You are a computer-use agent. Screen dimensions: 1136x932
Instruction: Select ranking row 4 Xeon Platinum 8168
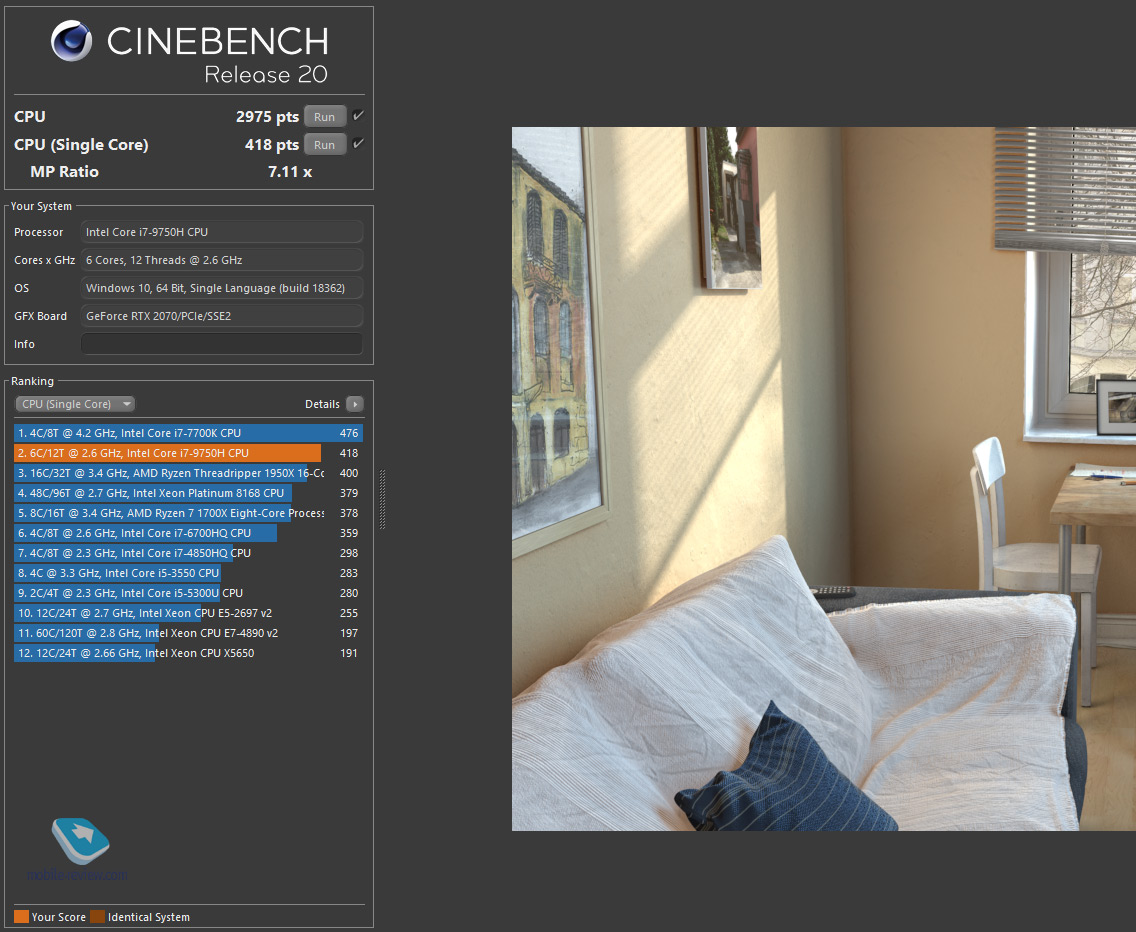tap(188, 494)
